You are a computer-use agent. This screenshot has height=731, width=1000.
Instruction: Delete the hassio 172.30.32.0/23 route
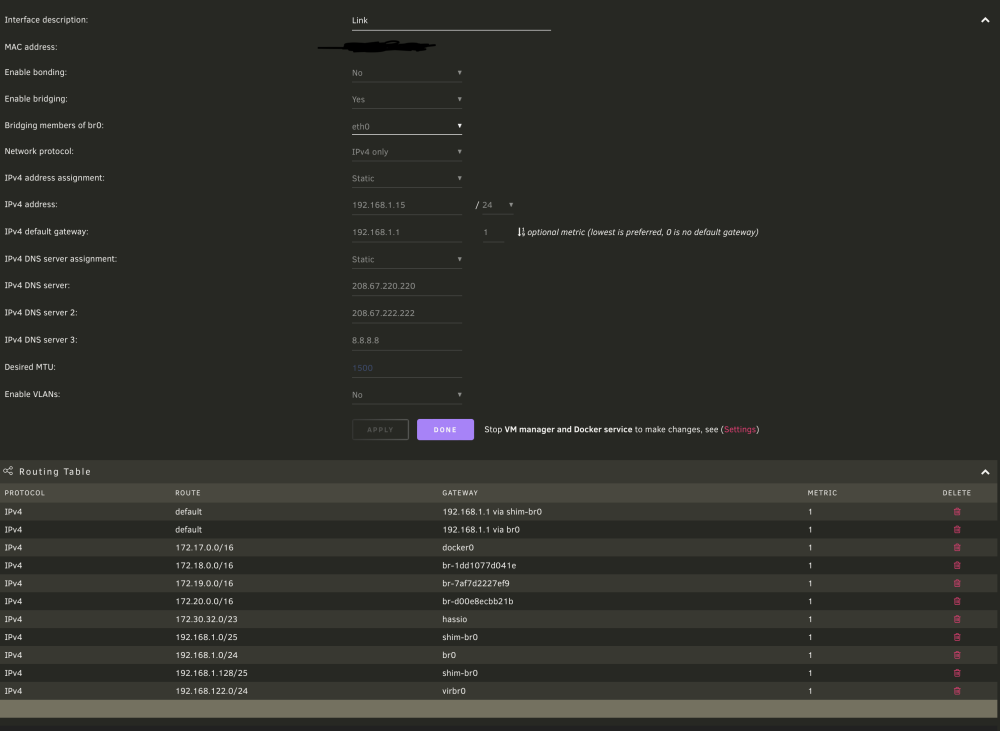(x=957, y=619)
